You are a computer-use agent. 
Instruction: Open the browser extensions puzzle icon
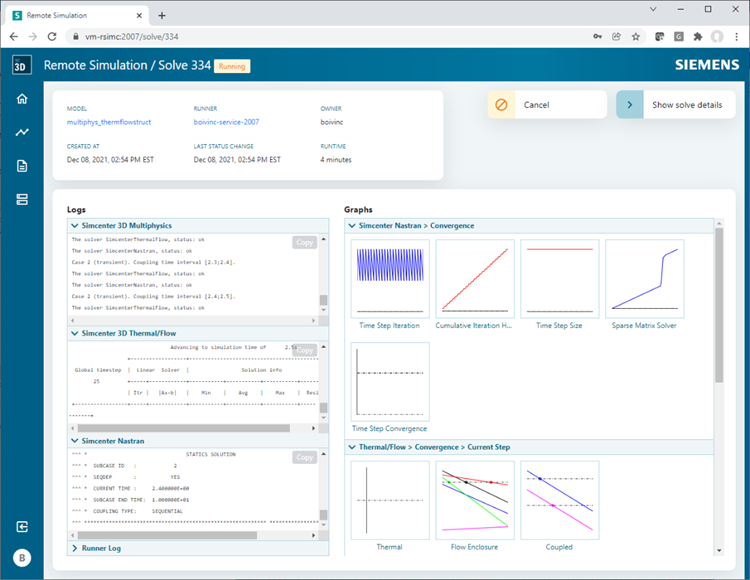(x=698, y=36)
